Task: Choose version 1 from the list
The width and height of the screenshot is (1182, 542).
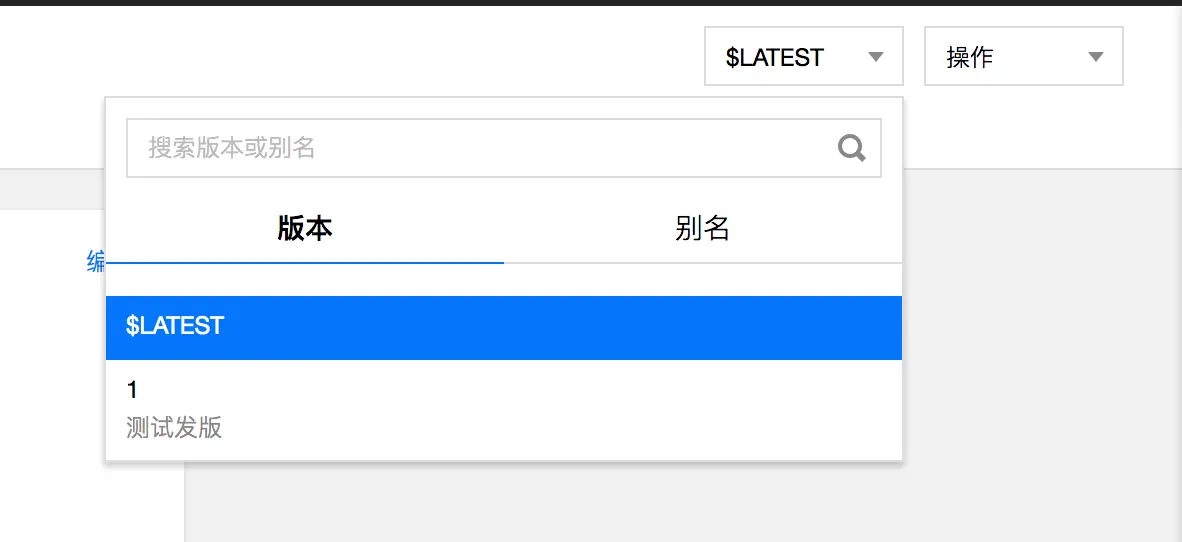Action: 504,410
